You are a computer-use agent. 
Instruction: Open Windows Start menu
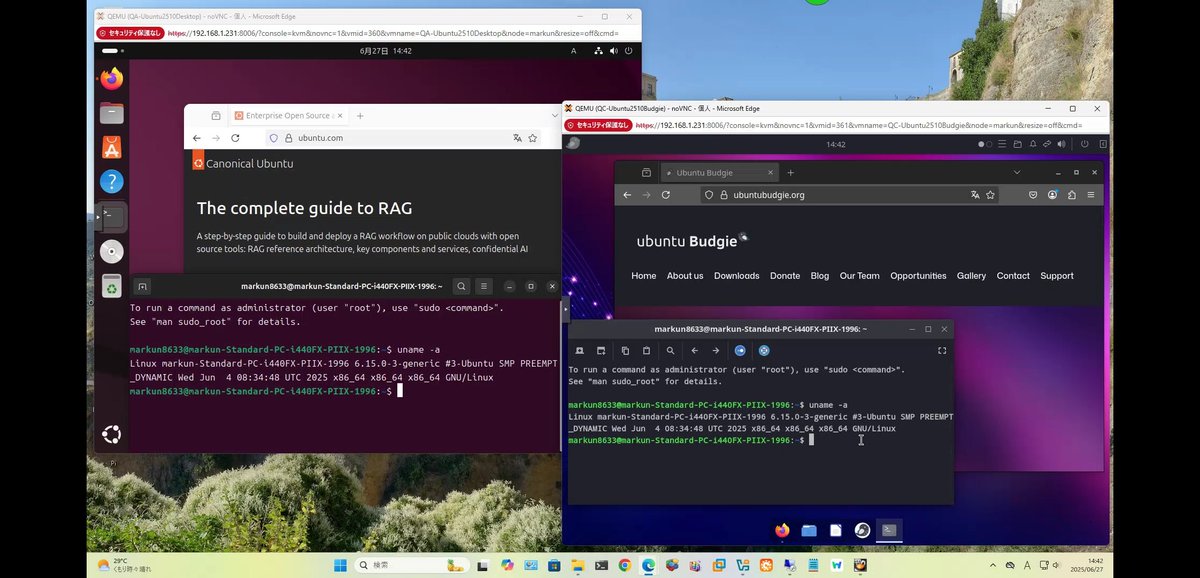339,565
